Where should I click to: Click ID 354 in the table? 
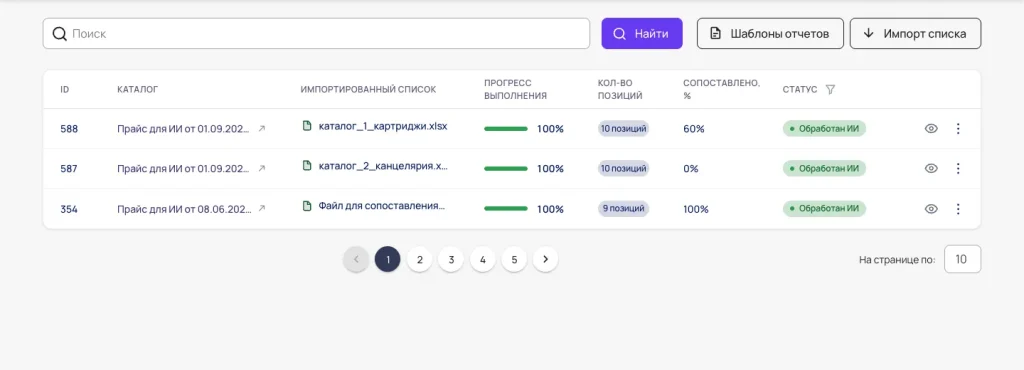pos(69,209)
